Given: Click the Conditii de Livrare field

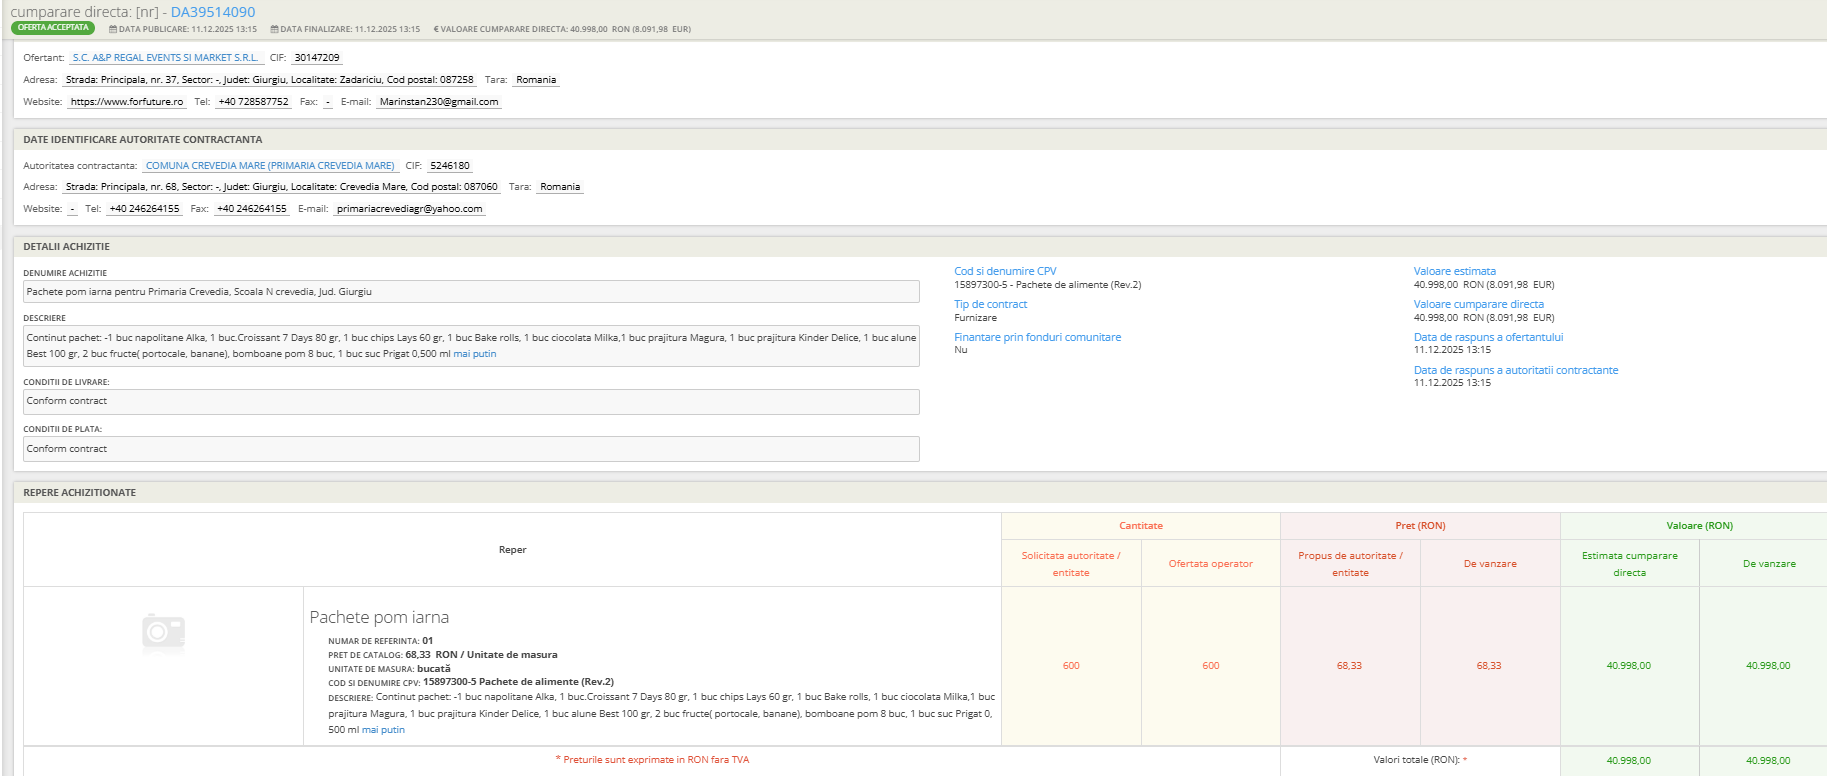Looking at the screenshot, I should (x=471, y=401).
